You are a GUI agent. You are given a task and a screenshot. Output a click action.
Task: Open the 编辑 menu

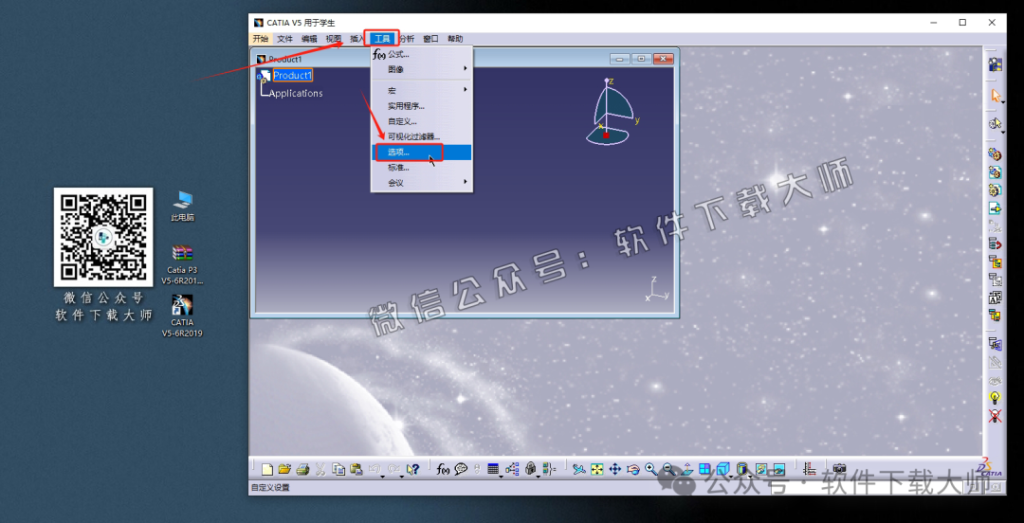click(309, 39)
